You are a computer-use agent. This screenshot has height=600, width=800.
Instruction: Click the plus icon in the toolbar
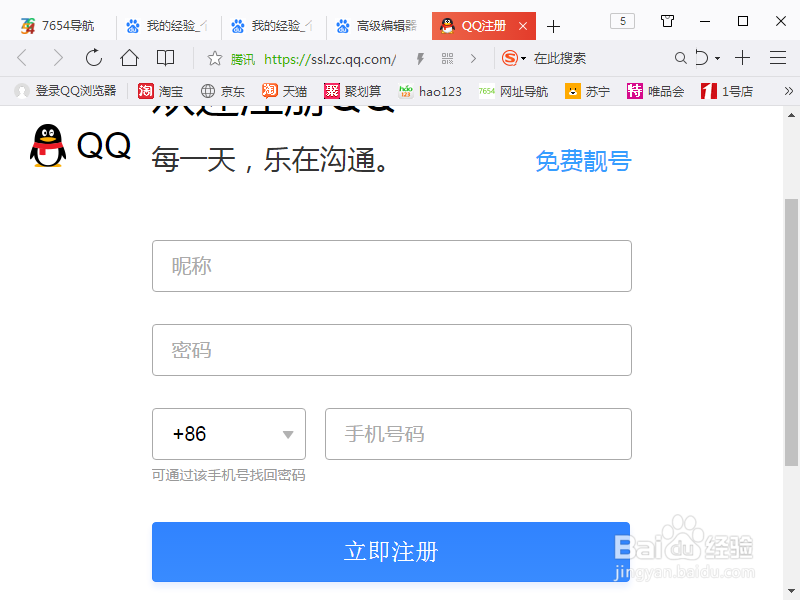(x=742, y=58)
